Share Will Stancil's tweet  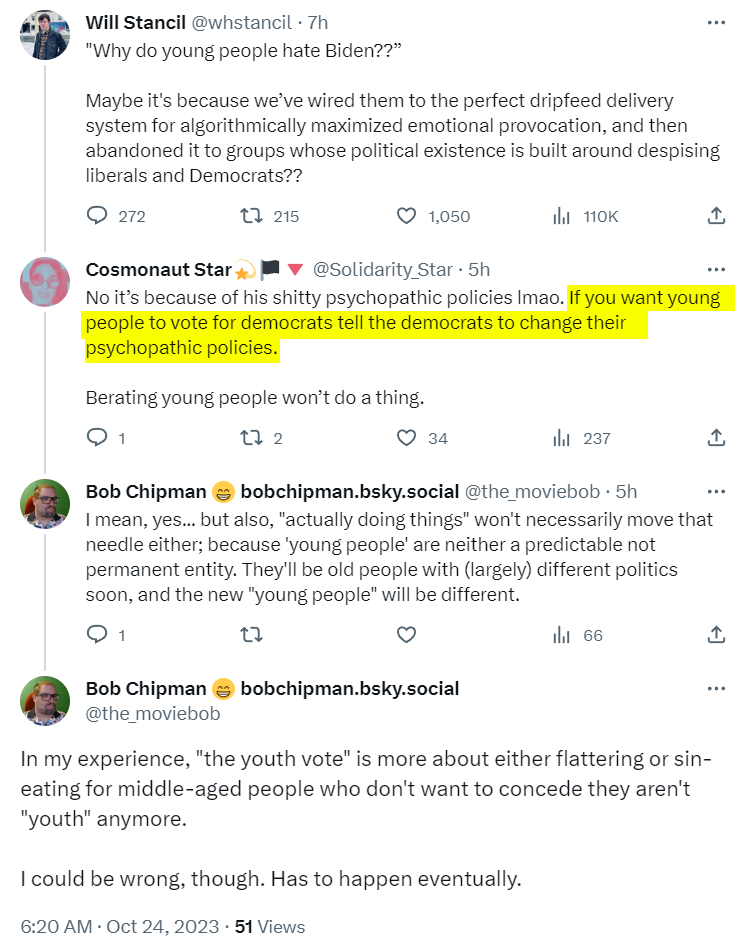tap(716, 216)
